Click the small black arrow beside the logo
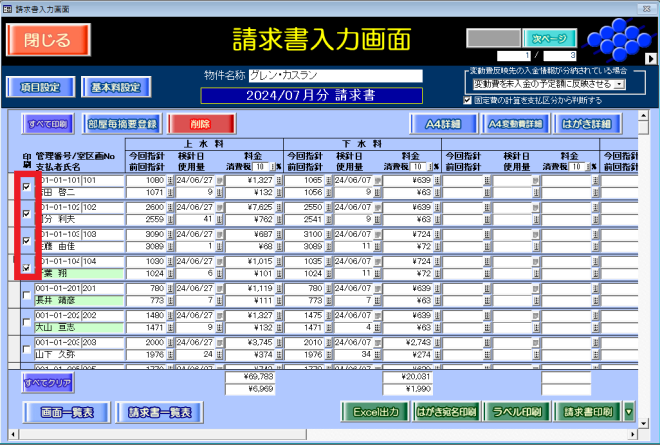The width and height of the screenshot is (660, 445). 651,58
